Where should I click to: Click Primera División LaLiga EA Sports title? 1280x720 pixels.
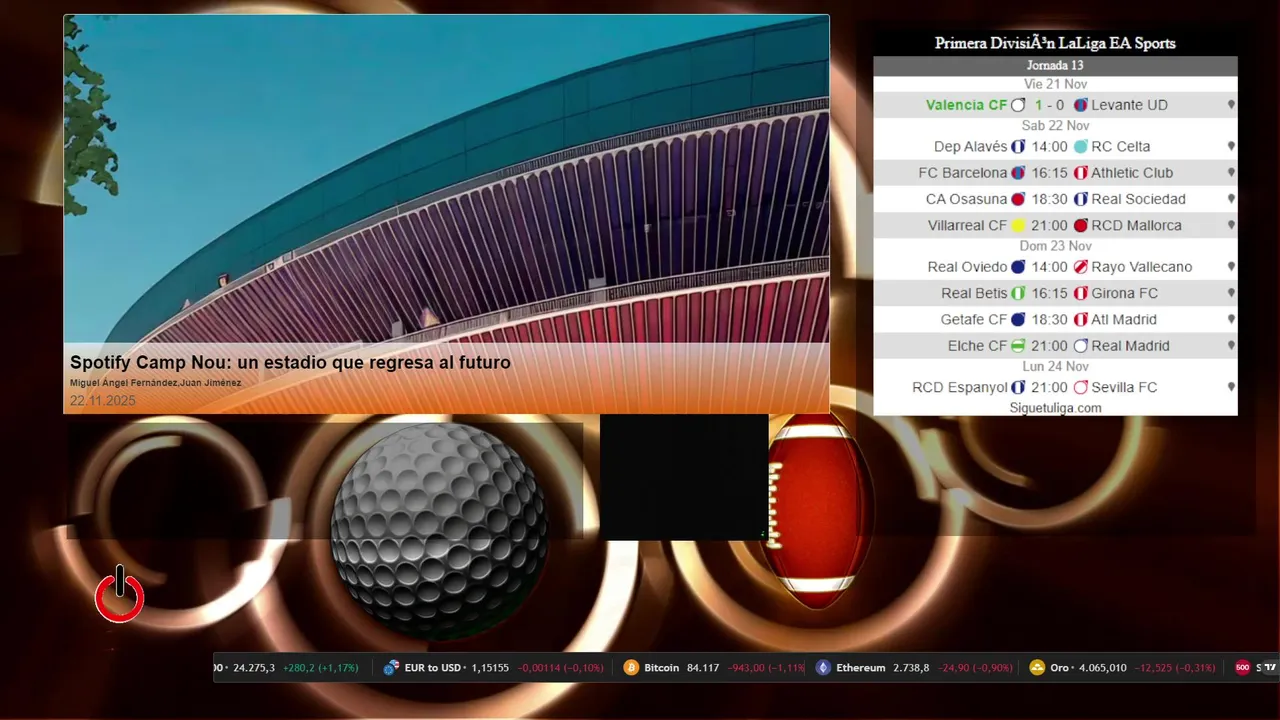(x=1055, y=43)
